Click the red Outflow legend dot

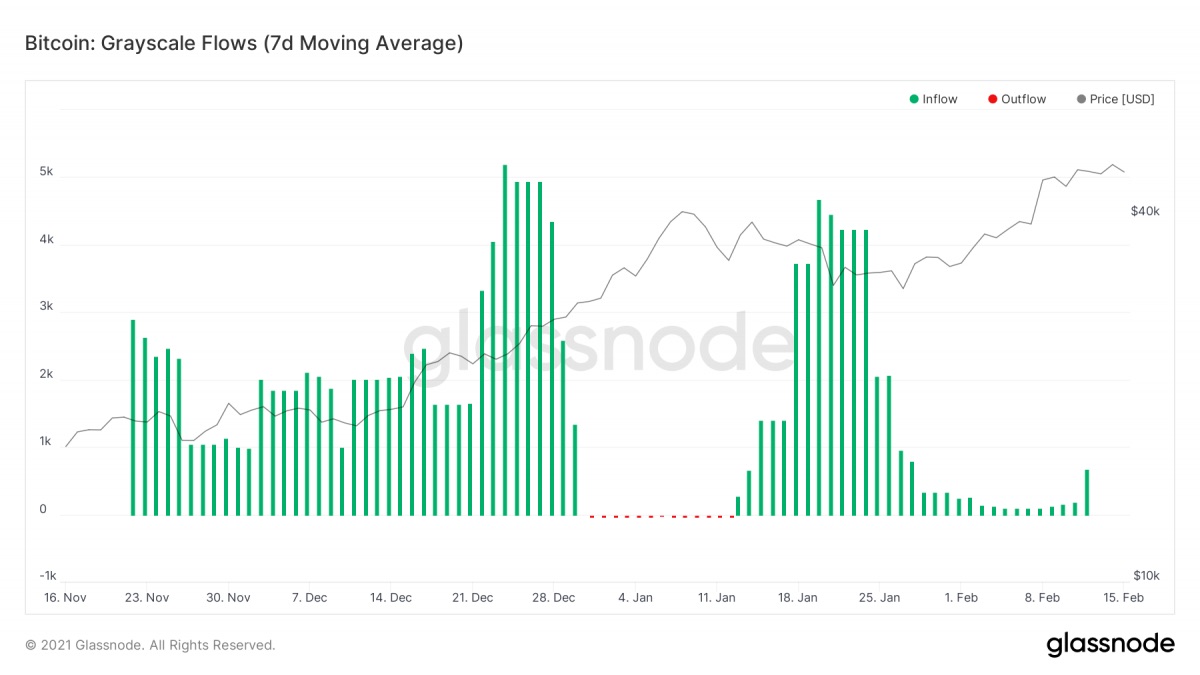tap(992, 99)
